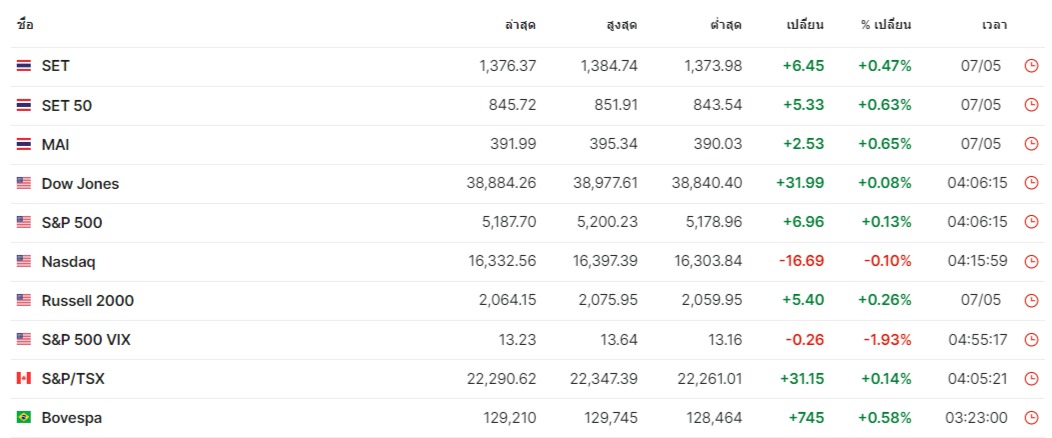Click the Thai flag beside SET 50
The height and width of the screenshot is (438, 1052).
(24, 105)
